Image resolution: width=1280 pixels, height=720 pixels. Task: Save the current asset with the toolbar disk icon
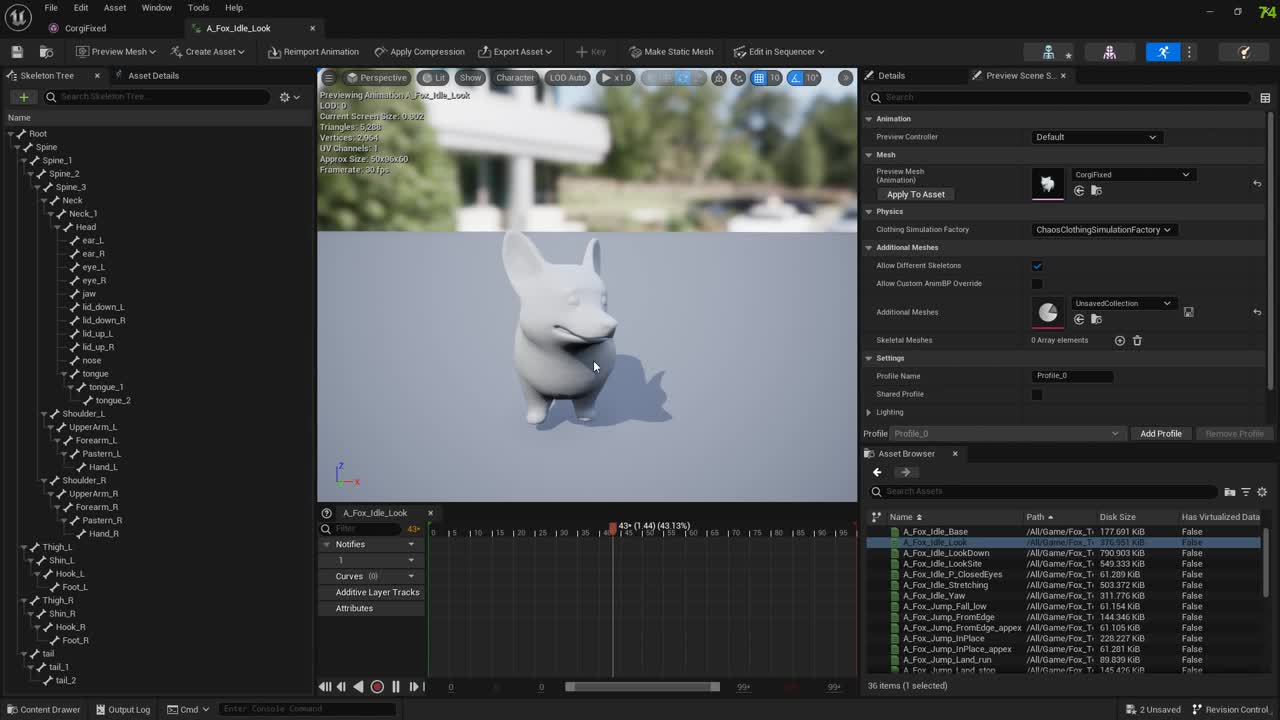coord(17,51)
